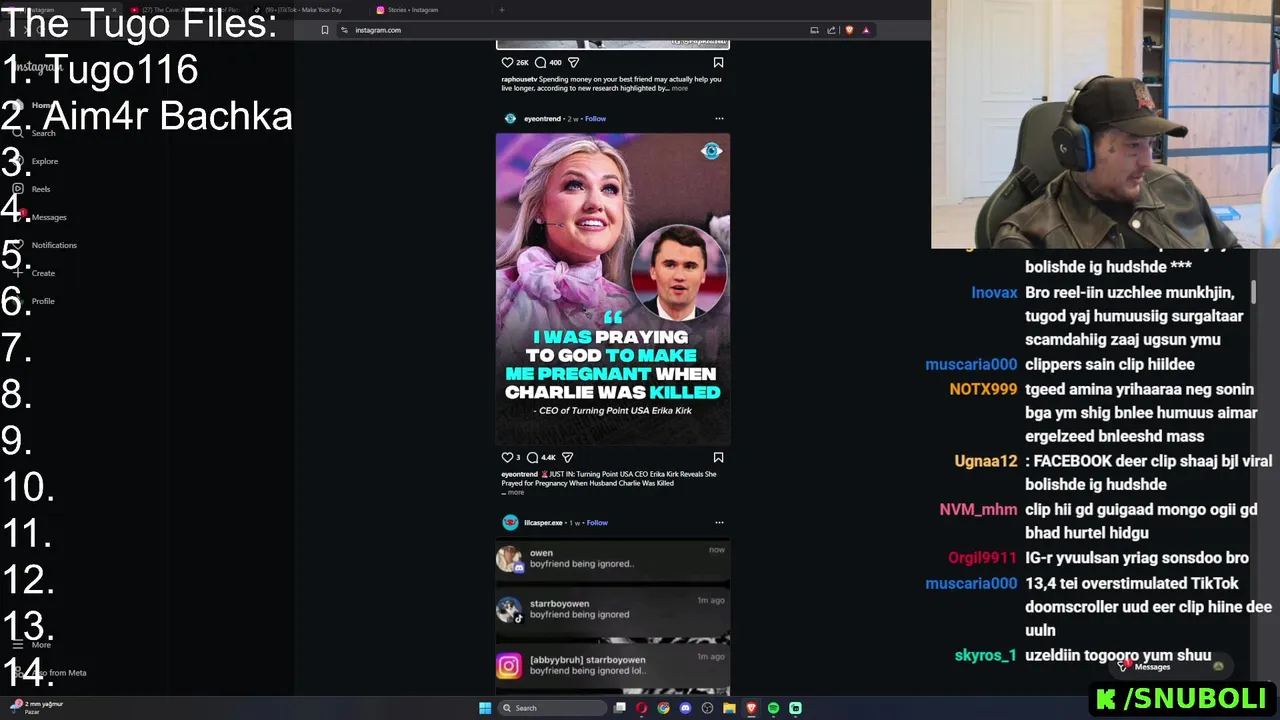Like the raphousetv post showing 26K likes
Image resolution: width=1280 pixels, height=720 pixels.
pyautogui.click(x=507, y=62)
